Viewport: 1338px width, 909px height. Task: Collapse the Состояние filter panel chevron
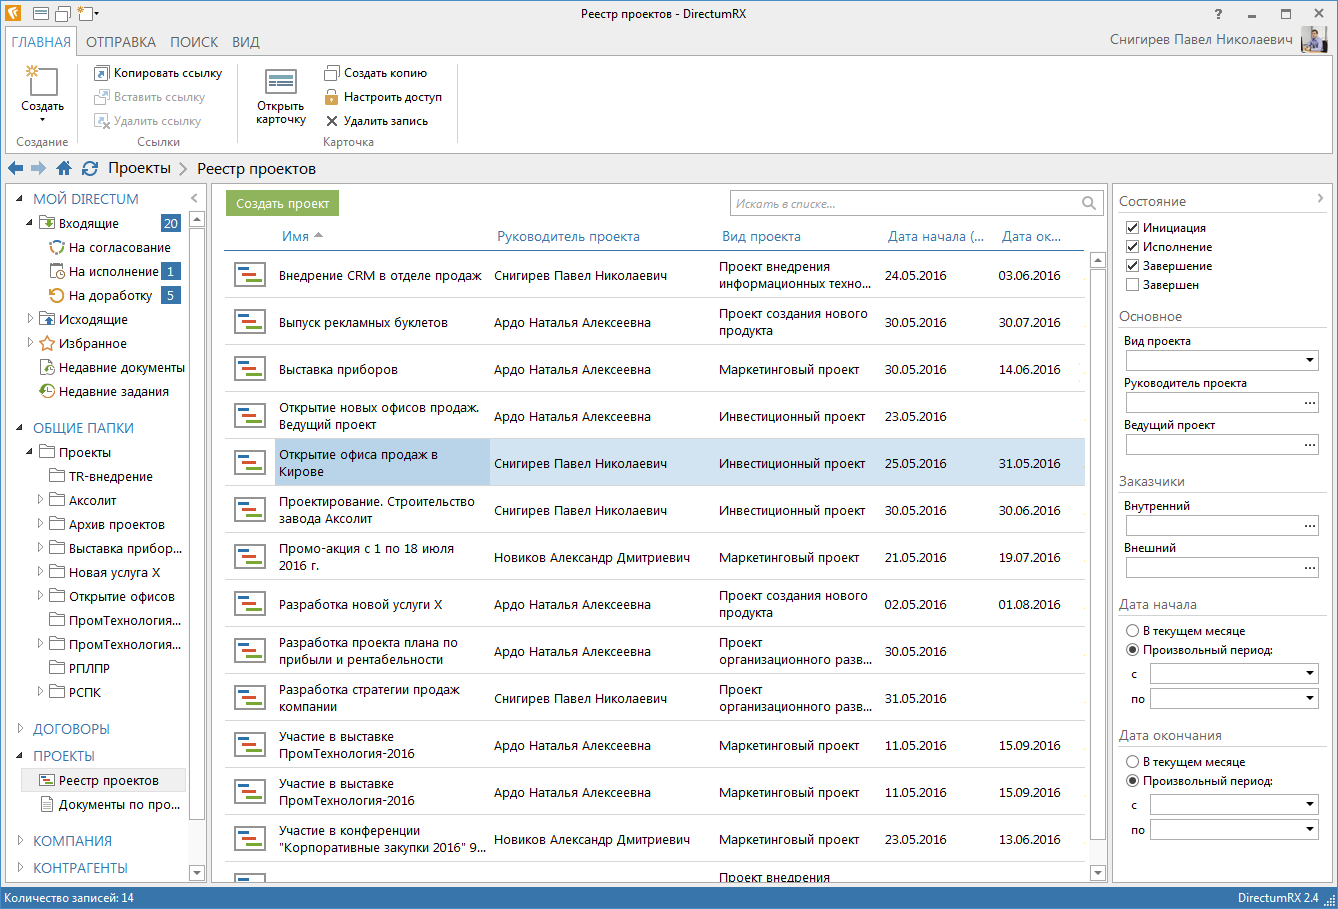coord(1320,199)
